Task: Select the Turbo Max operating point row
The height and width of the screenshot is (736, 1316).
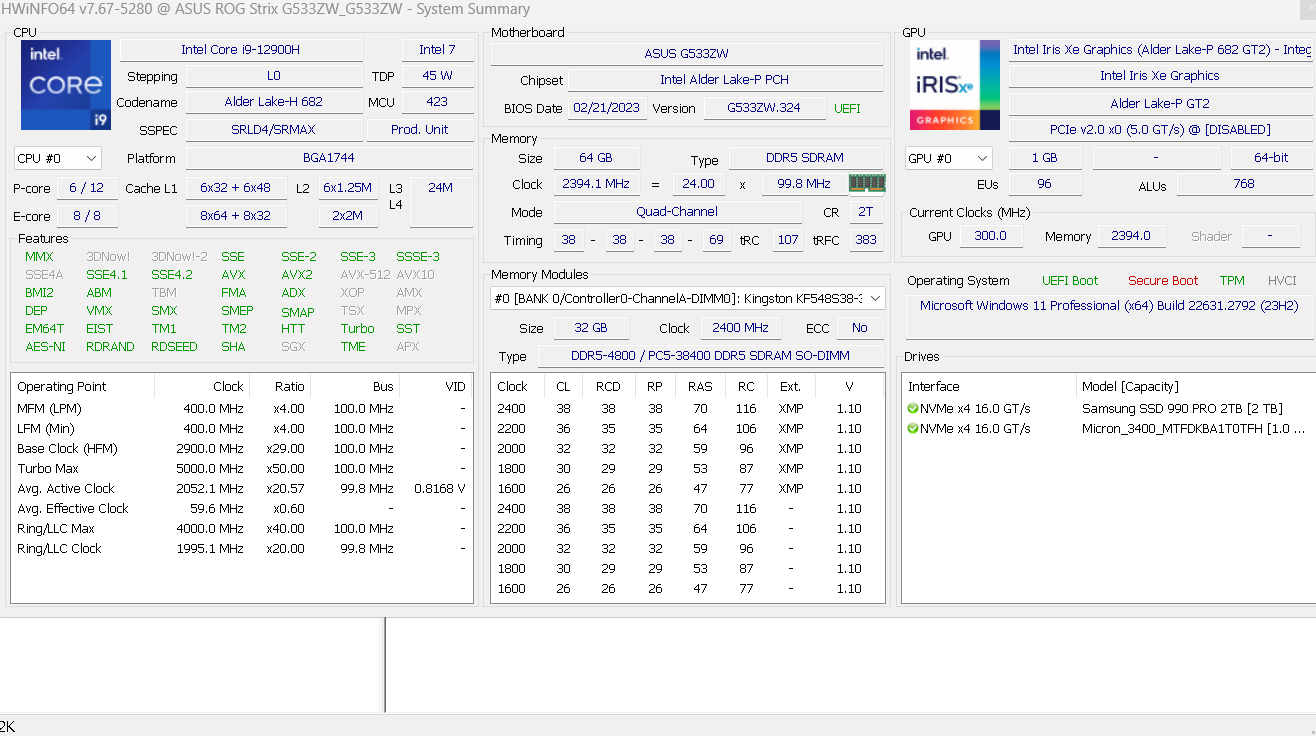Action: tap(241, 468)
